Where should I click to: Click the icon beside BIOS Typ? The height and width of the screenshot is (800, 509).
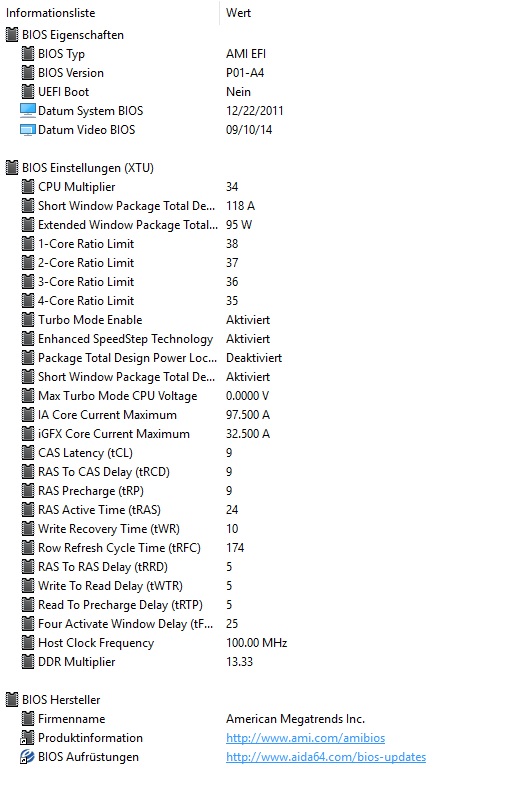pos(28,54)
